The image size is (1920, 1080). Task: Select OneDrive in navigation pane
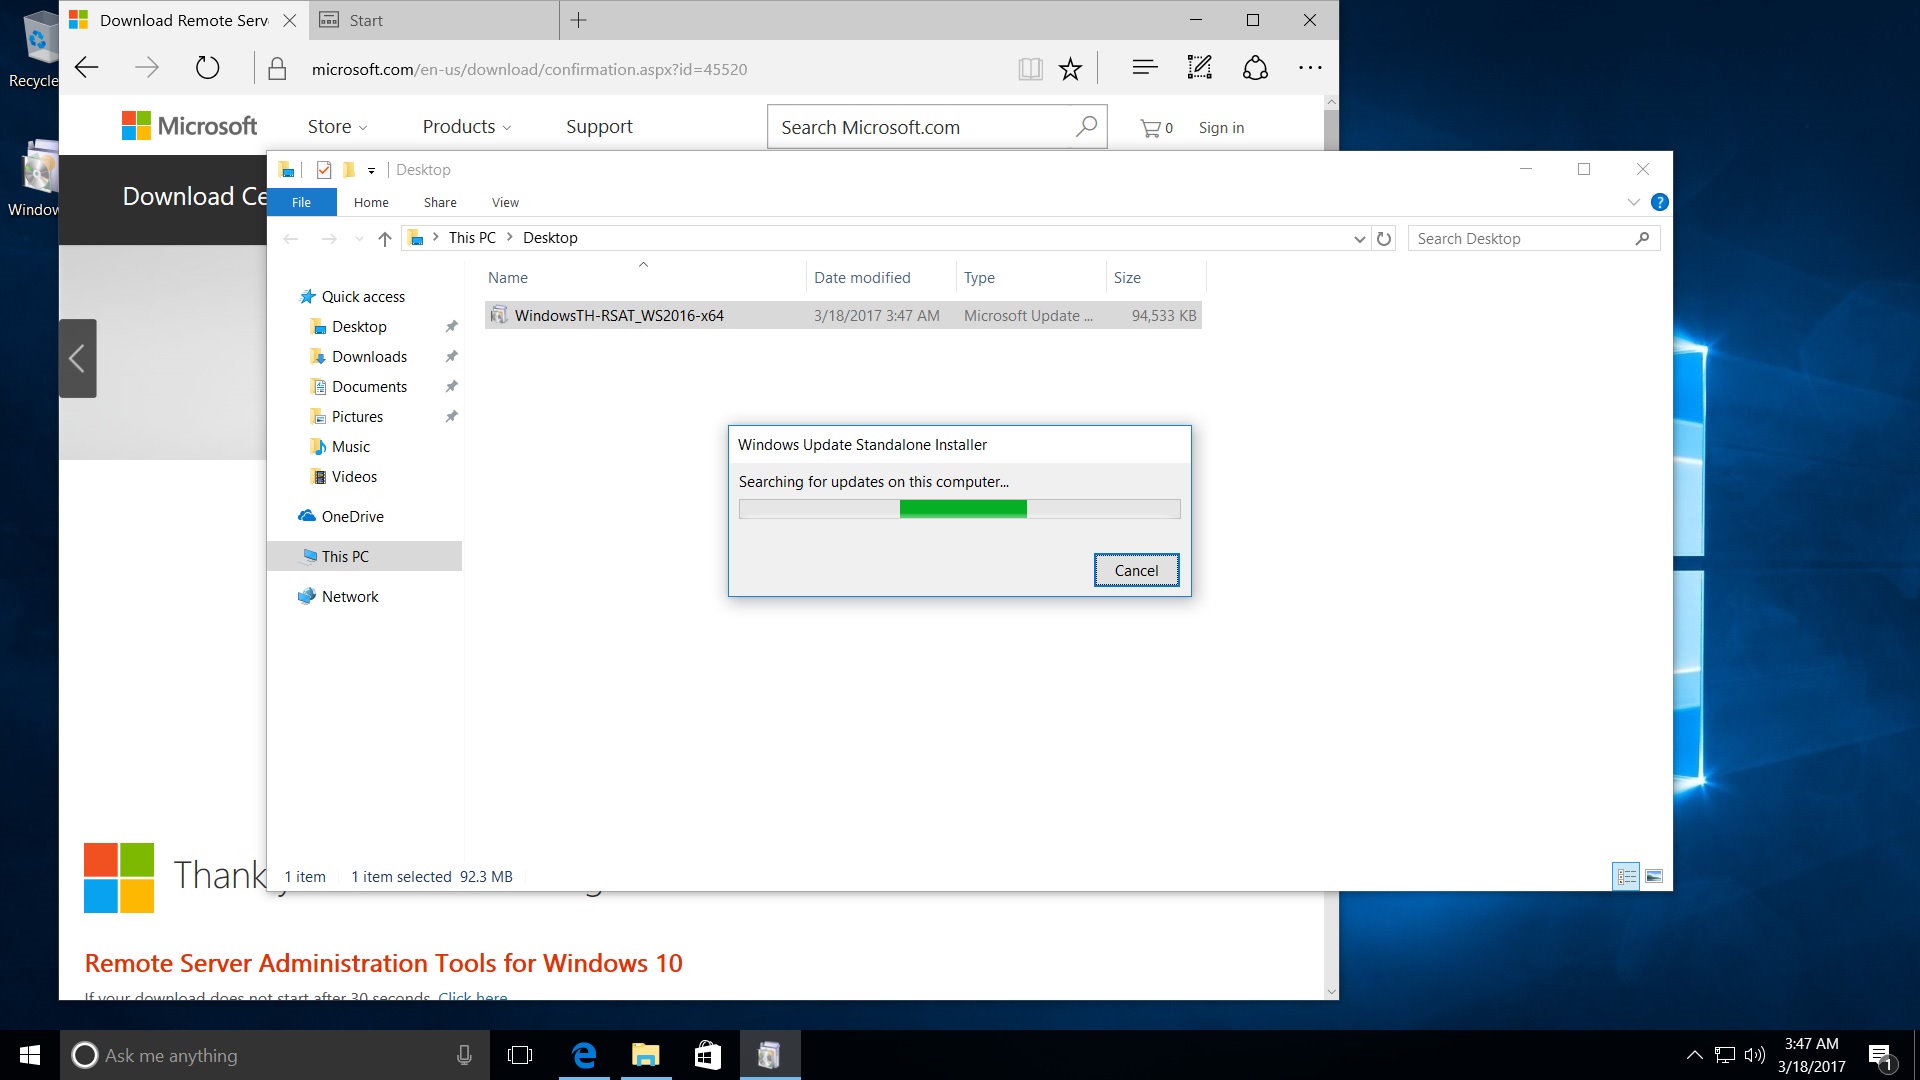point(352,517)
